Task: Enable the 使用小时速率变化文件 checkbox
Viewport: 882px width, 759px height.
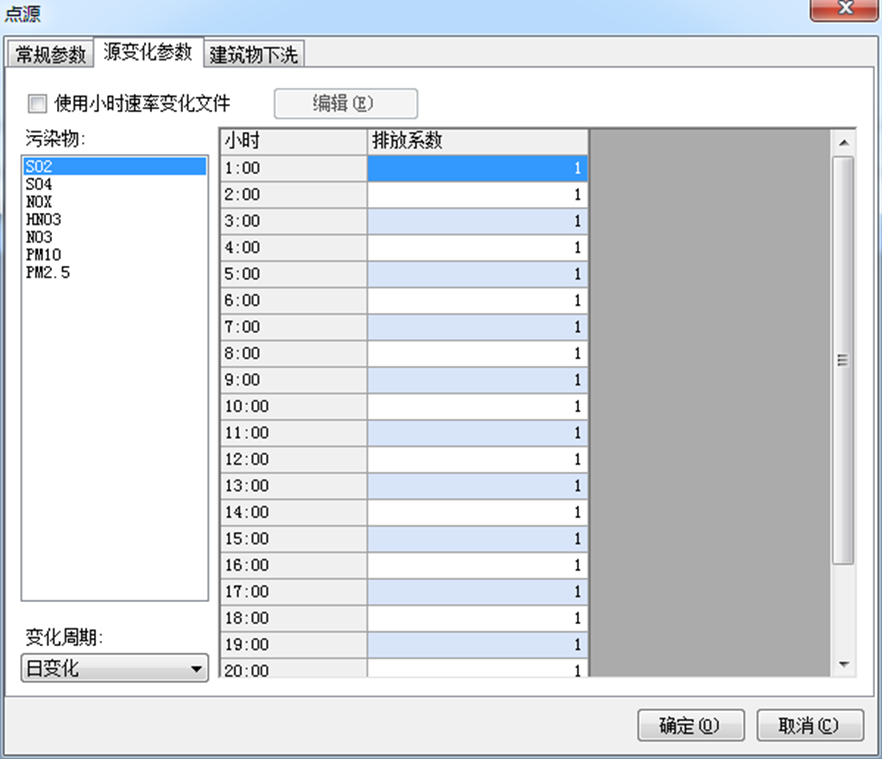Action: [38, 103]
